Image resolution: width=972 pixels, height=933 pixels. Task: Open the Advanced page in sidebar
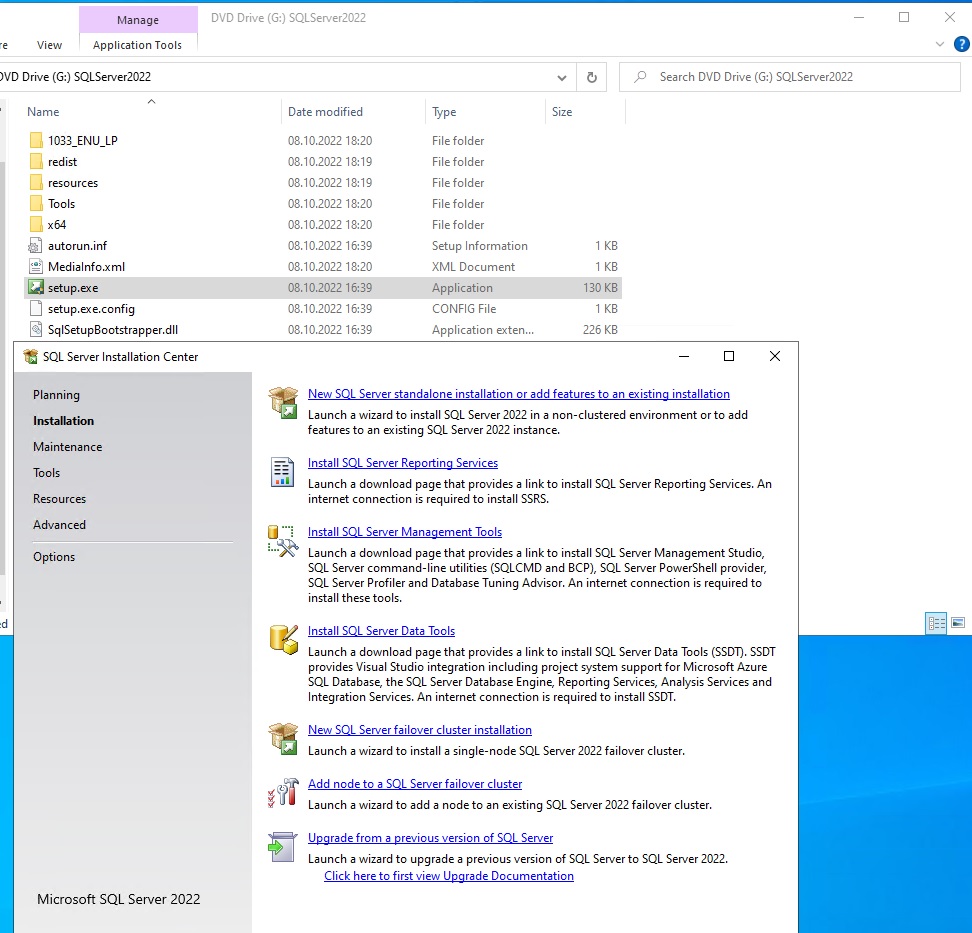(x=59, y=525)
